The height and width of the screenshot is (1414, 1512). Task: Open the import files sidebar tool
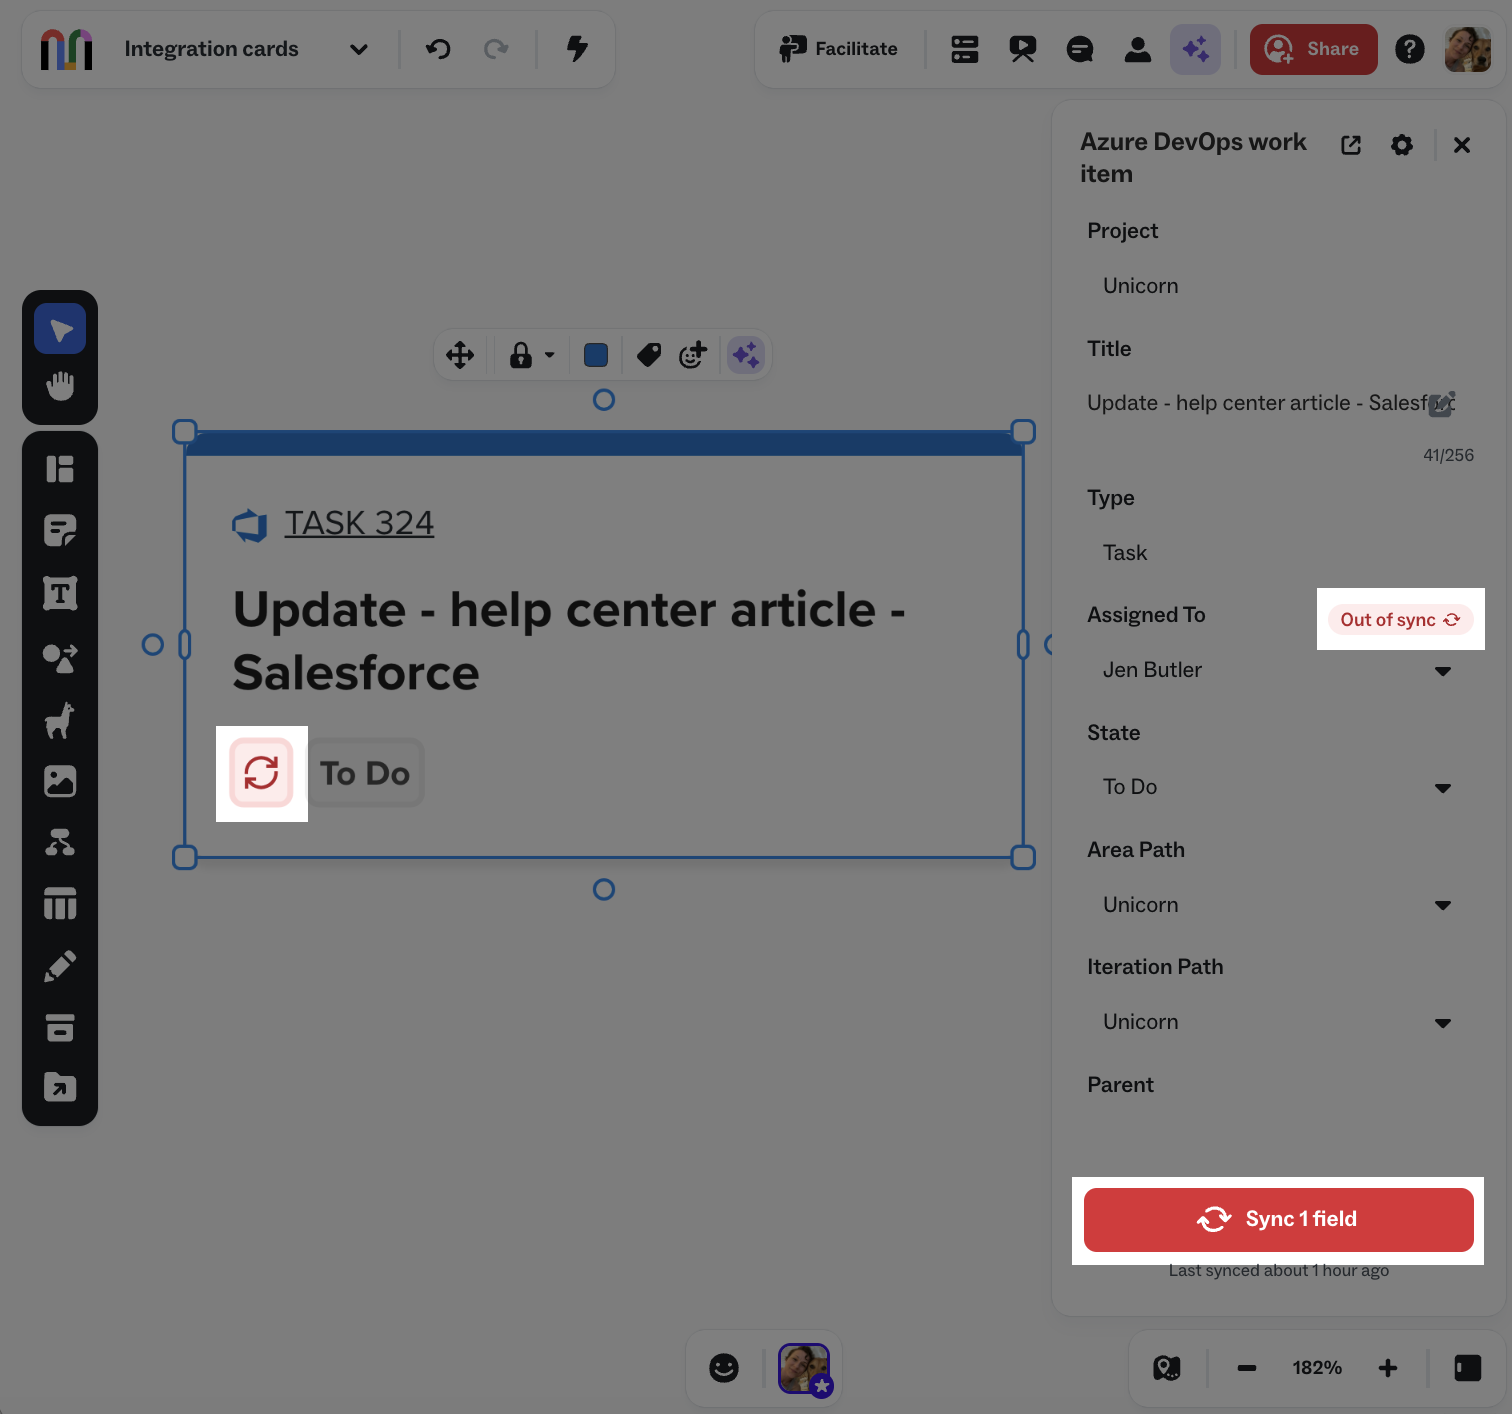click(60, 1087)
